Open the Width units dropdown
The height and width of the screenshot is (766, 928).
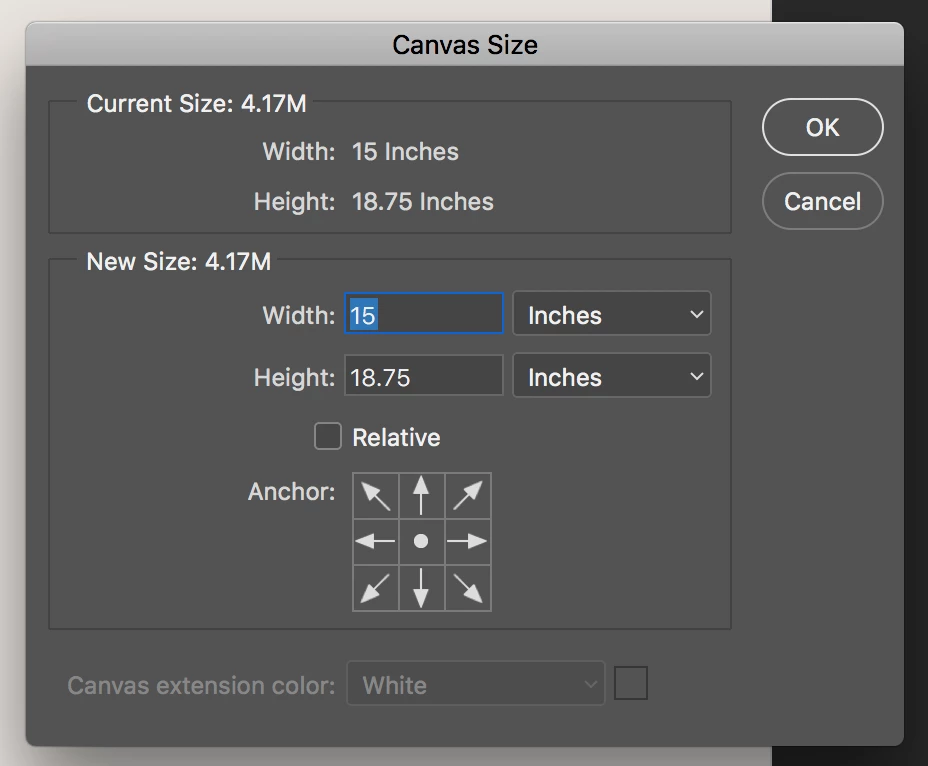tap(611, 315)
